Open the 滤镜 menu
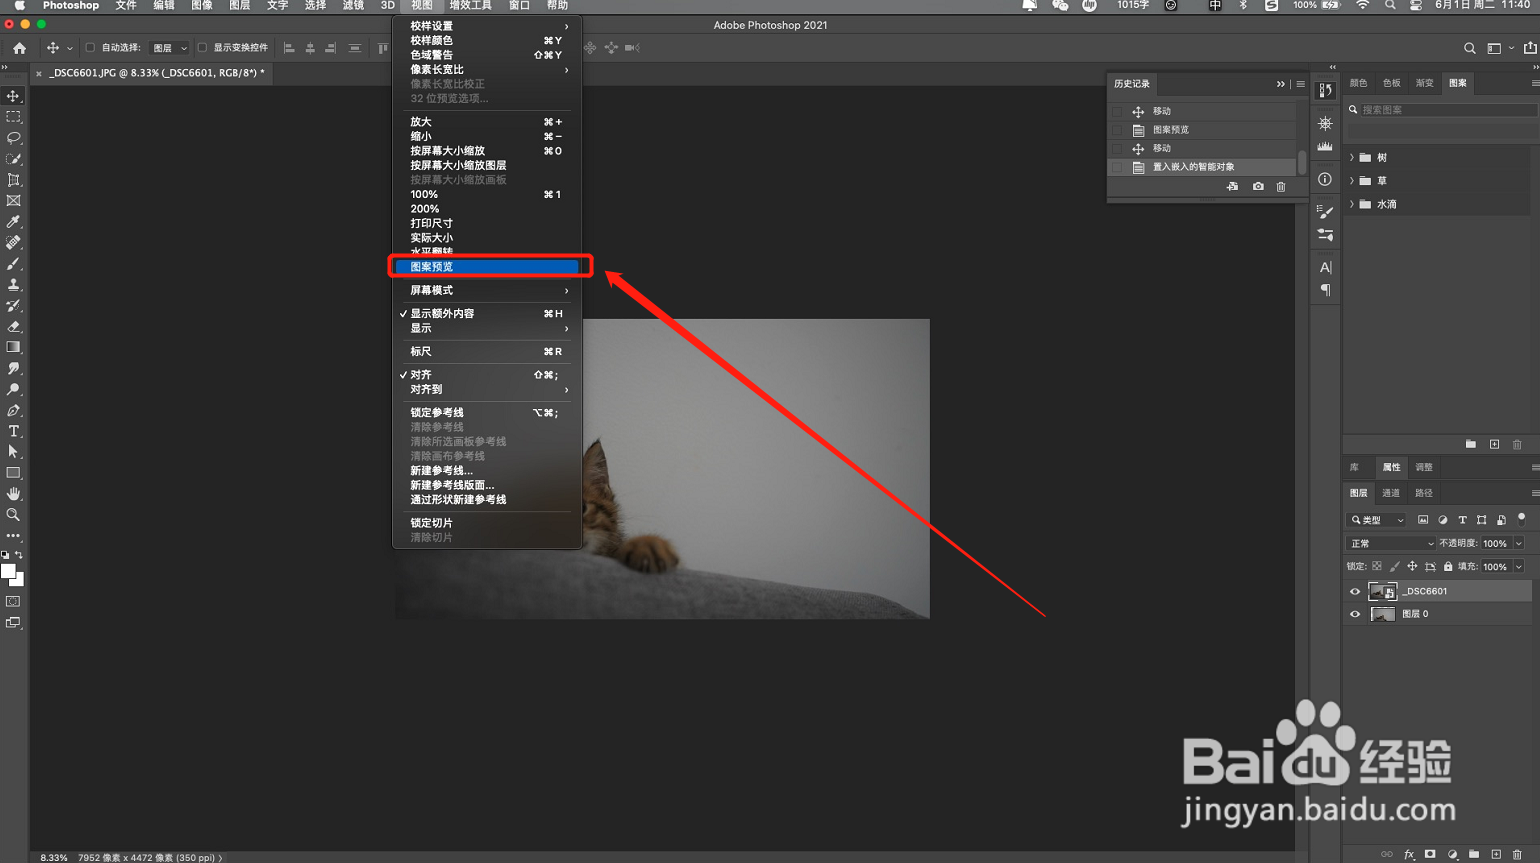1540x863 pixels. (x=353, y=6)
